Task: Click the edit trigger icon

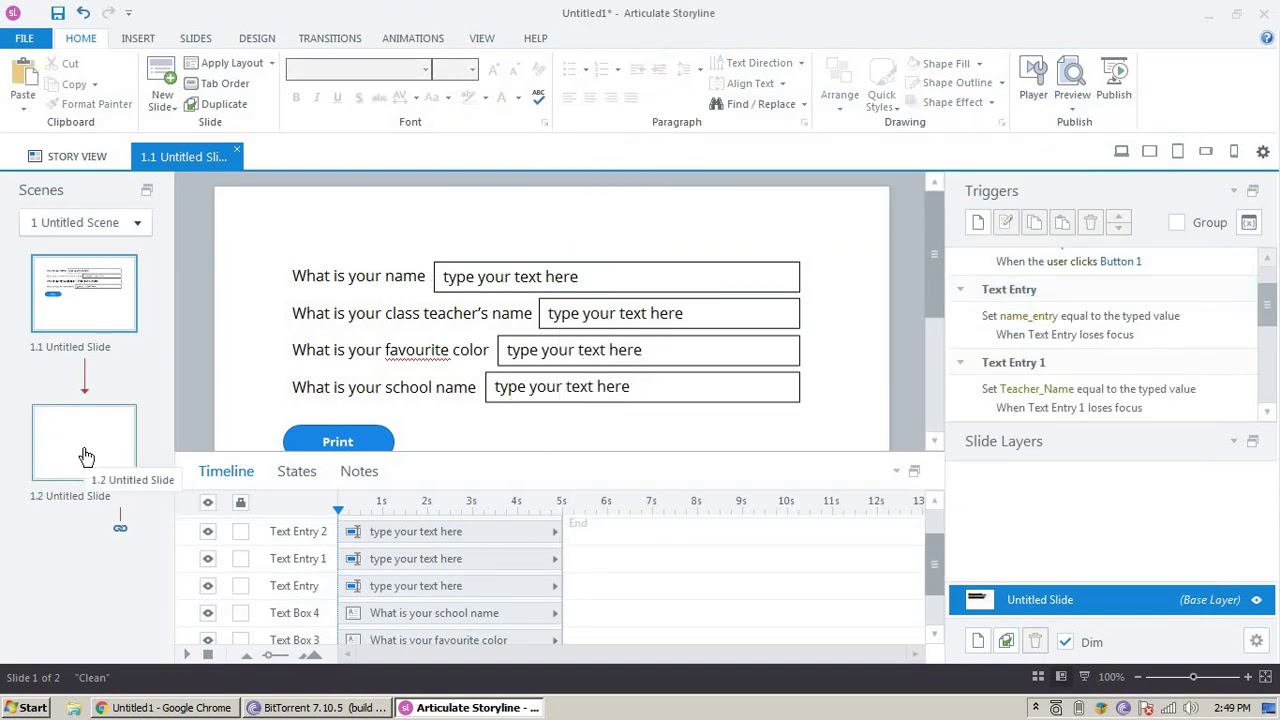Action: 1006,222
